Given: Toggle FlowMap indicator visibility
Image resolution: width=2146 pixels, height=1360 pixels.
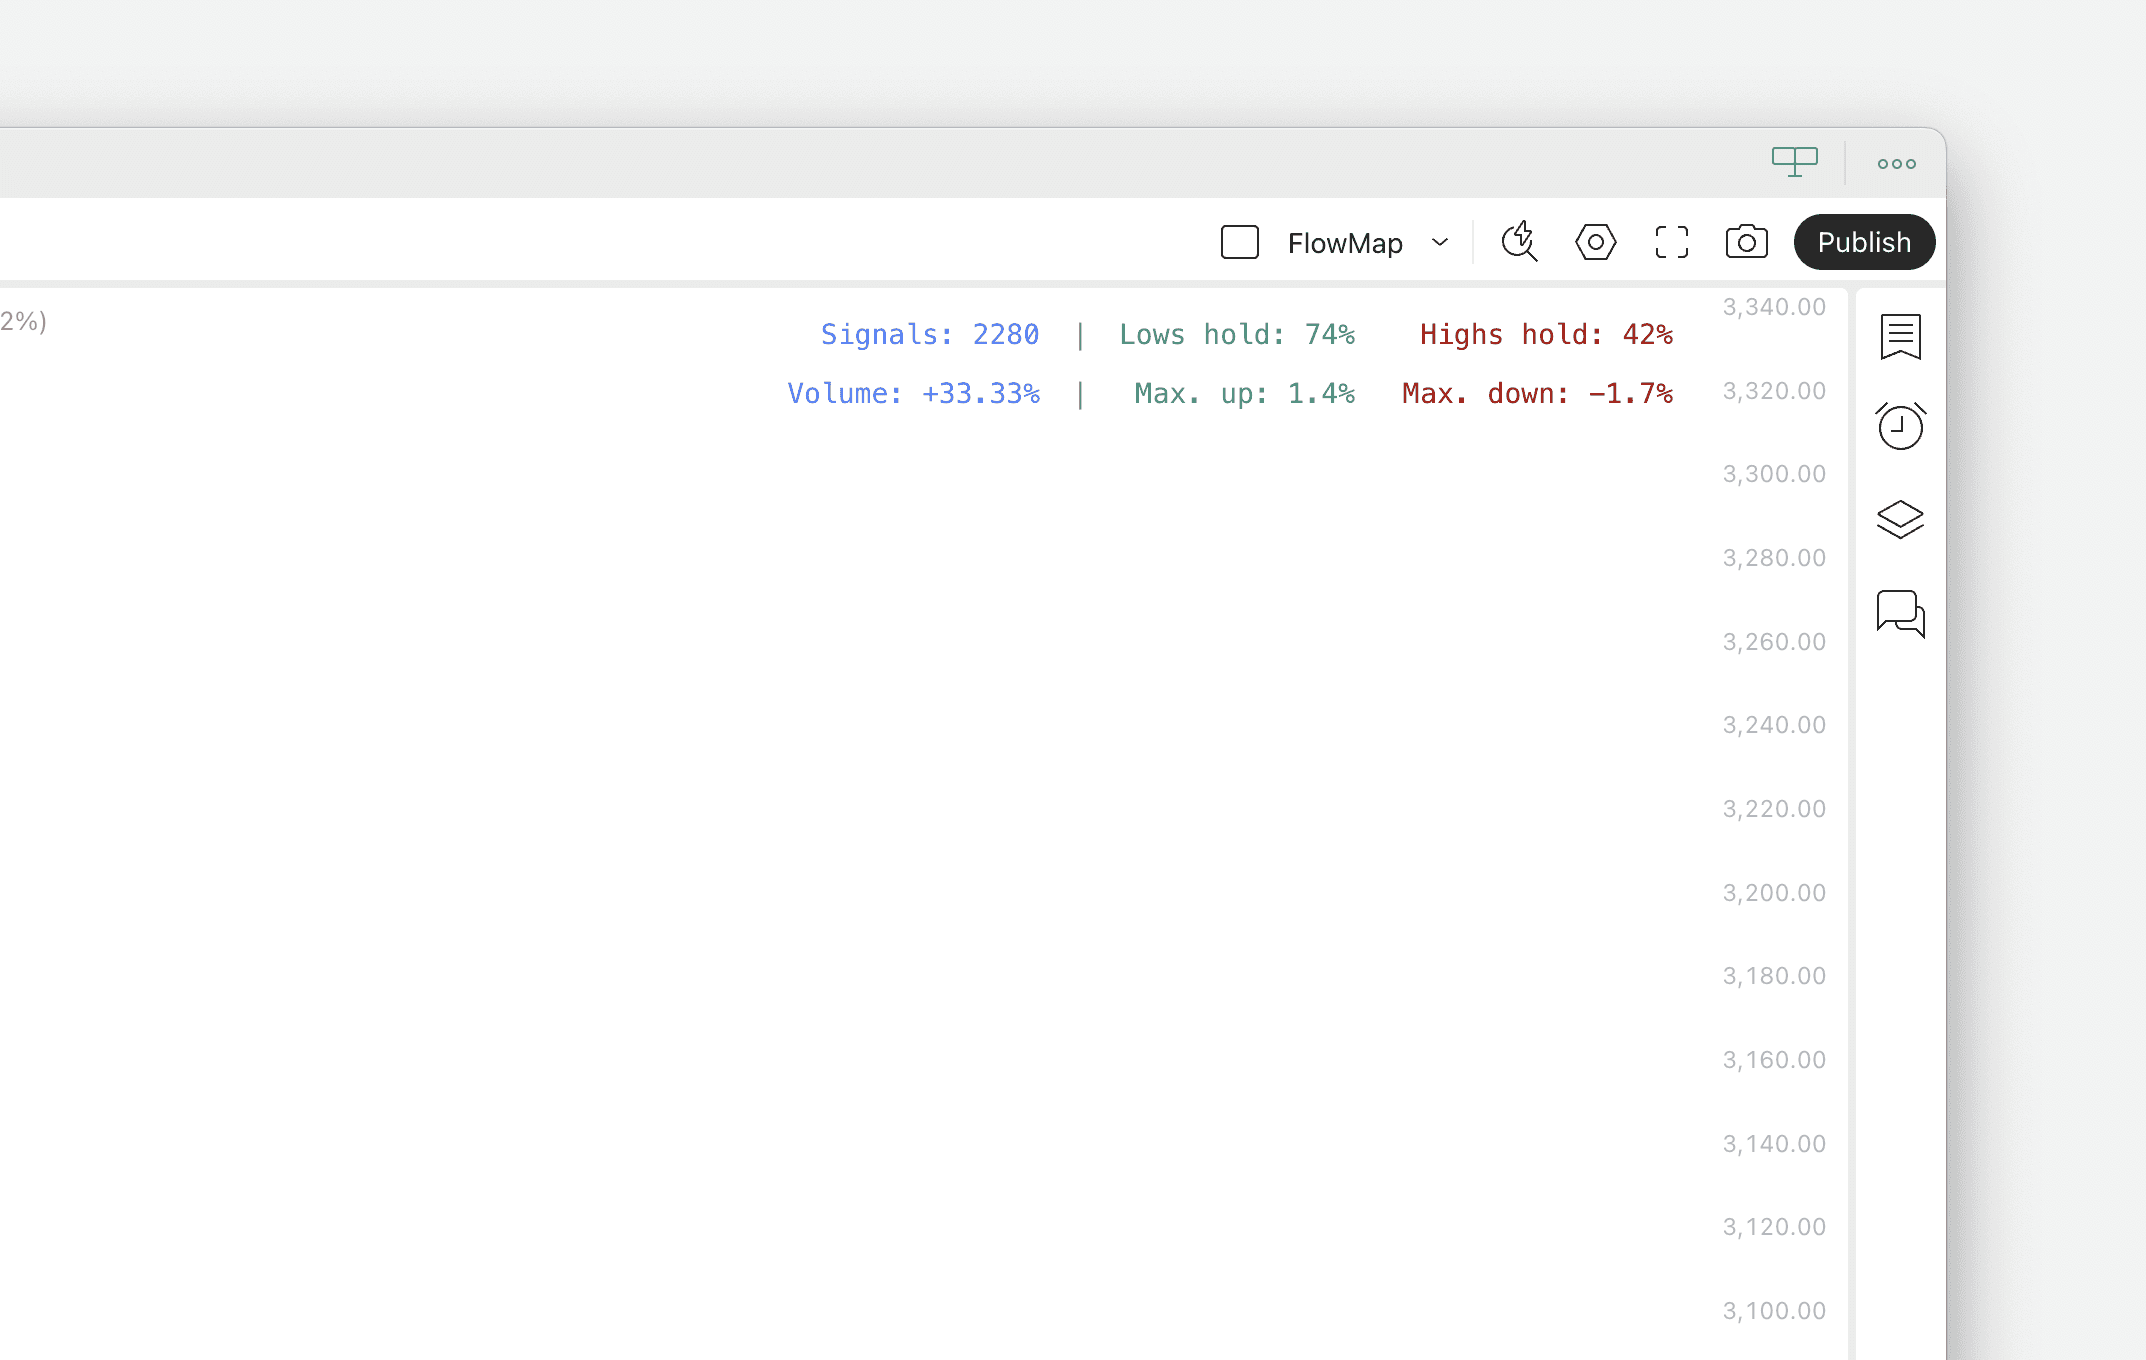Looking at the screenshot, I should coord(1239,241).
